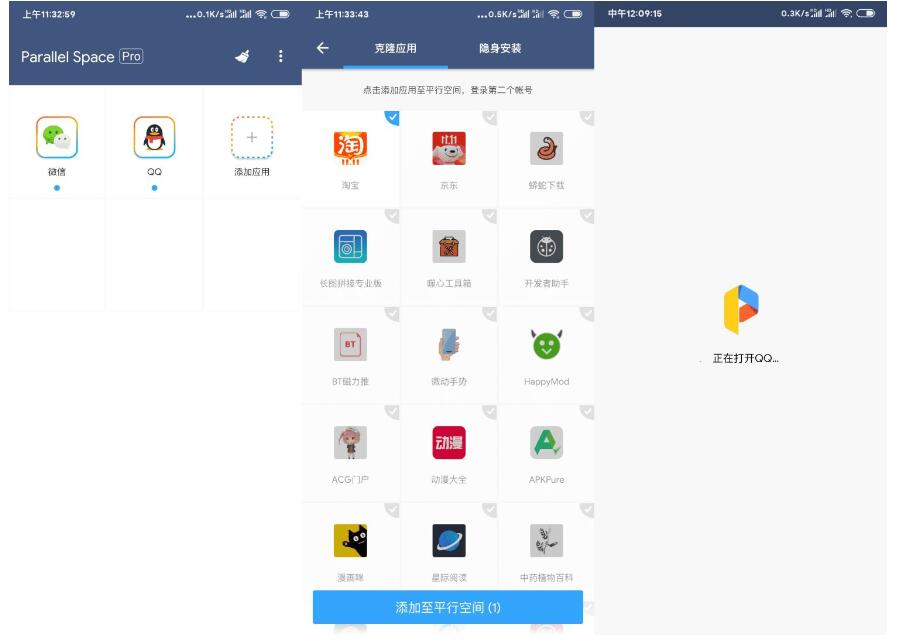Tap the Parallel Space logo on loading screen

coord(741,309)
